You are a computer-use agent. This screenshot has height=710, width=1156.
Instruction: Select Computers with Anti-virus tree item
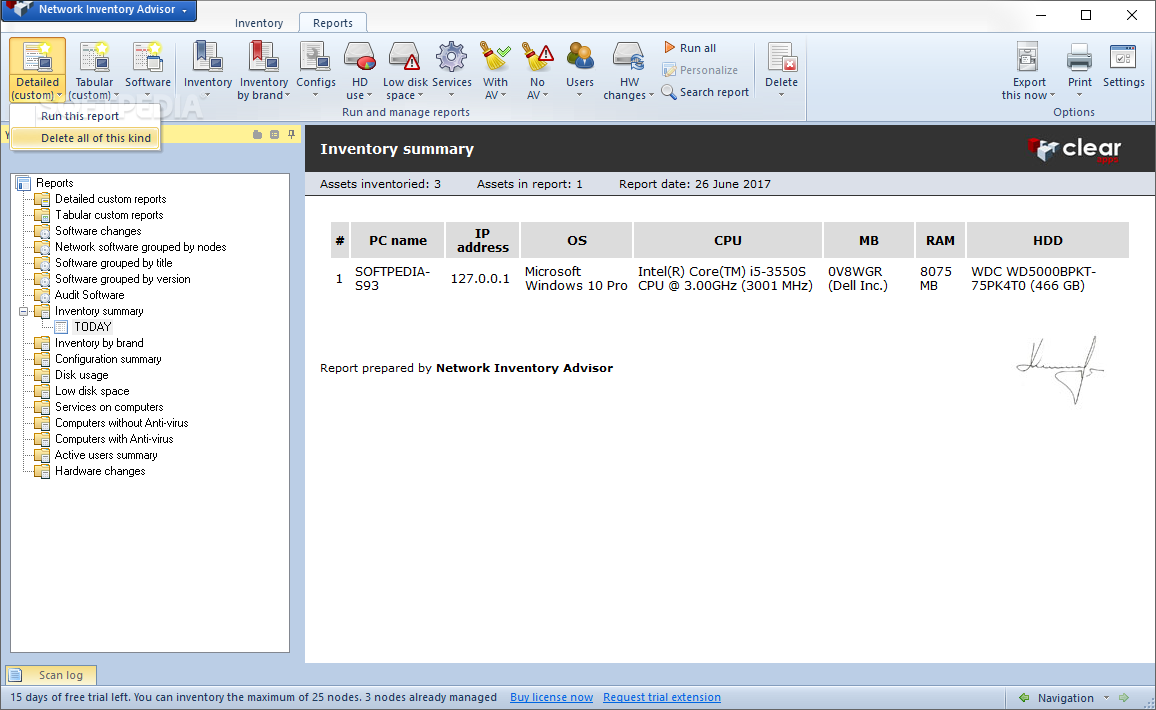coord(114,439)
